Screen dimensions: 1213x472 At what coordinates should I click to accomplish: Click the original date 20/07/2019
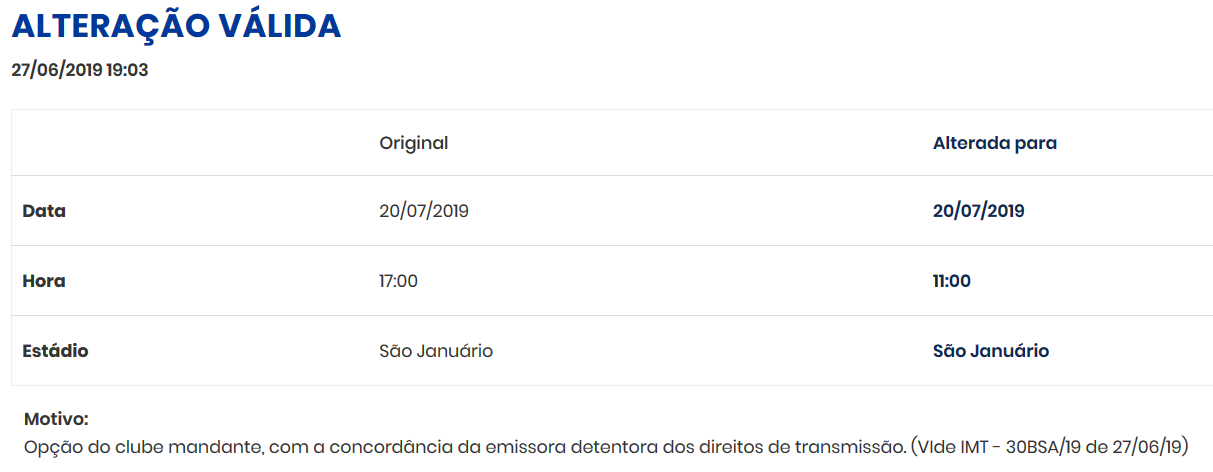pyautogui.click(x=424, y=211)
